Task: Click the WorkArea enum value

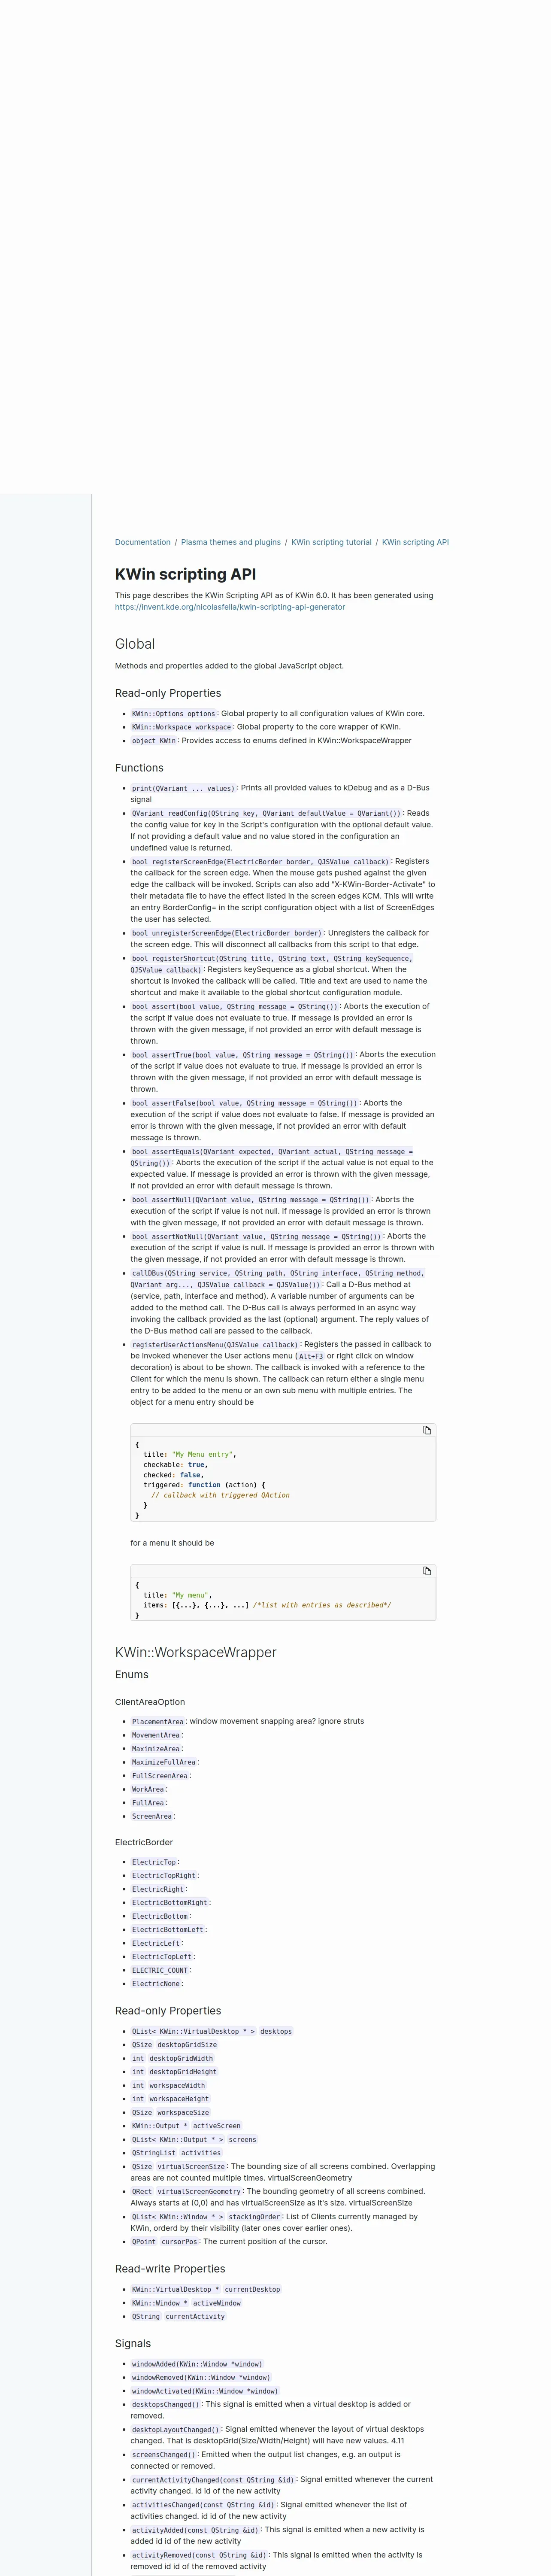Action: click(148, 1789)
